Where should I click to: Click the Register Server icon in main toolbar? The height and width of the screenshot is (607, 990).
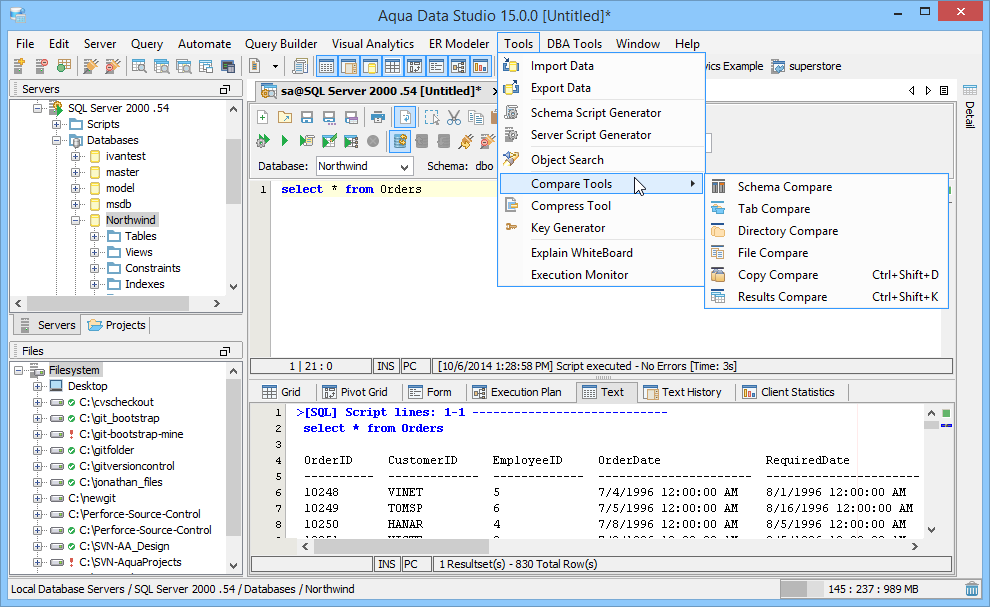(x=20, y=66)
